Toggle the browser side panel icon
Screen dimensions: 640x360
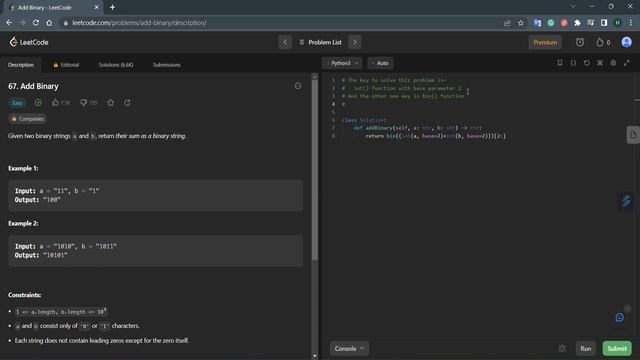pyautogui.click(x=604, y=23)
